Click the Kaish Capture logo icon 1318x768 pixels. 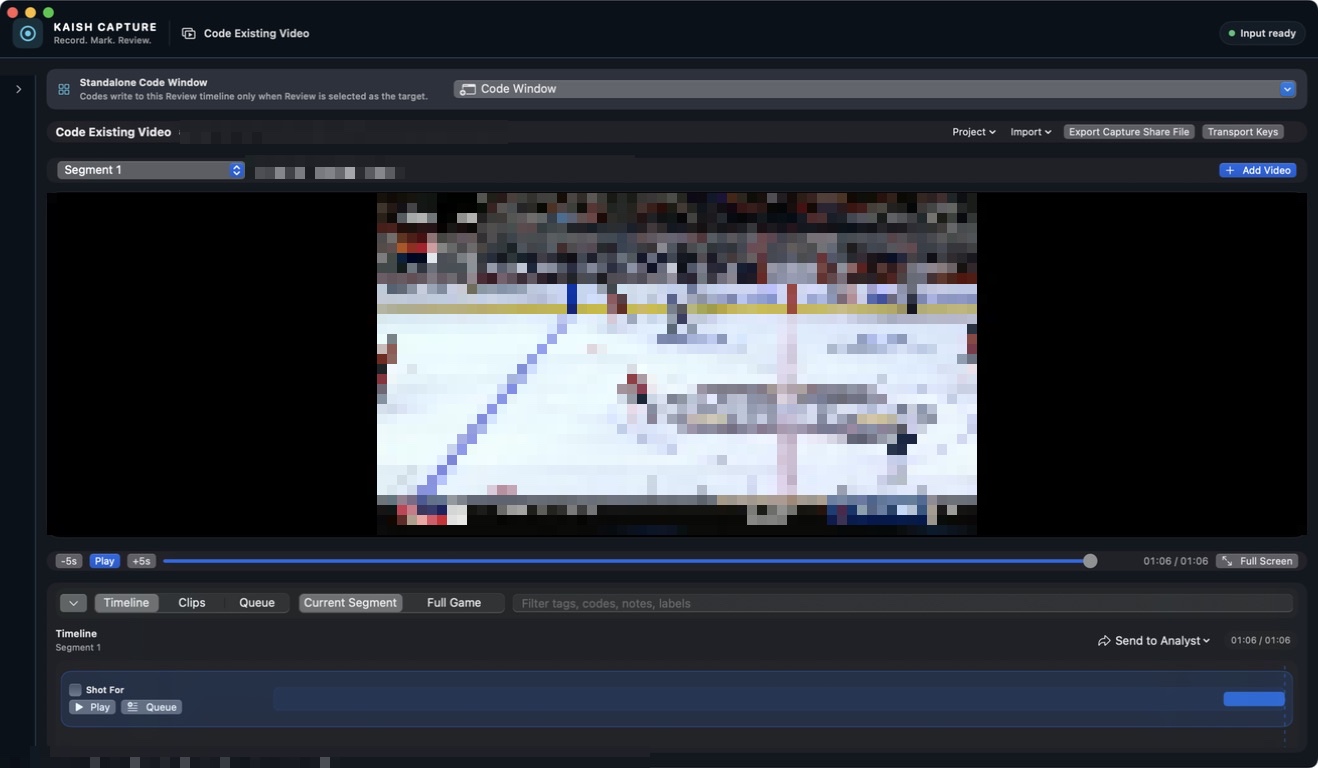point(28,33)
